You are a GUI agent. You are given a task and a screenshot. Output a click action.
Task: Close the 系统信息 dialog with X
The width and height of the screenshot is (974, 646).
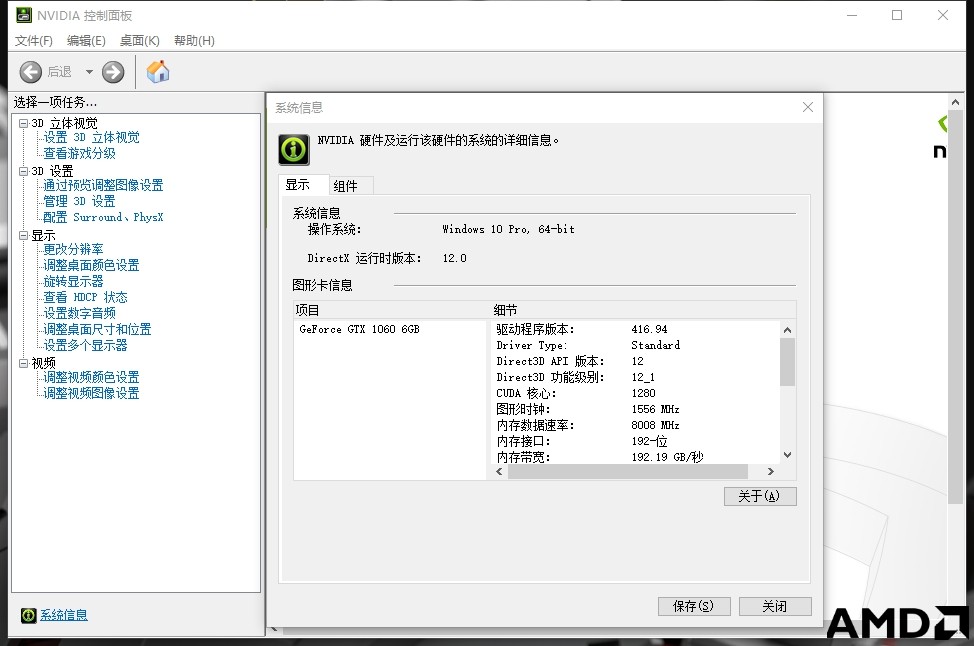point(808,107)
